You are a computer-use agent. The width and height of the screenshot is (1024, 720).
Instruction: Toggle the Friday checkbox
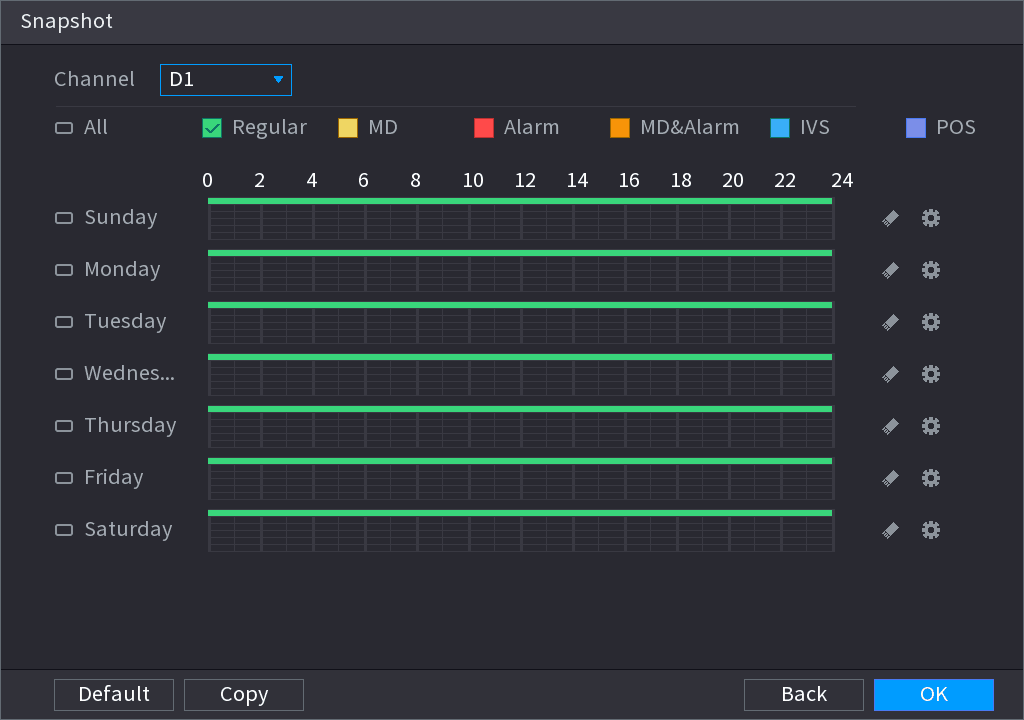pos(64,478)
